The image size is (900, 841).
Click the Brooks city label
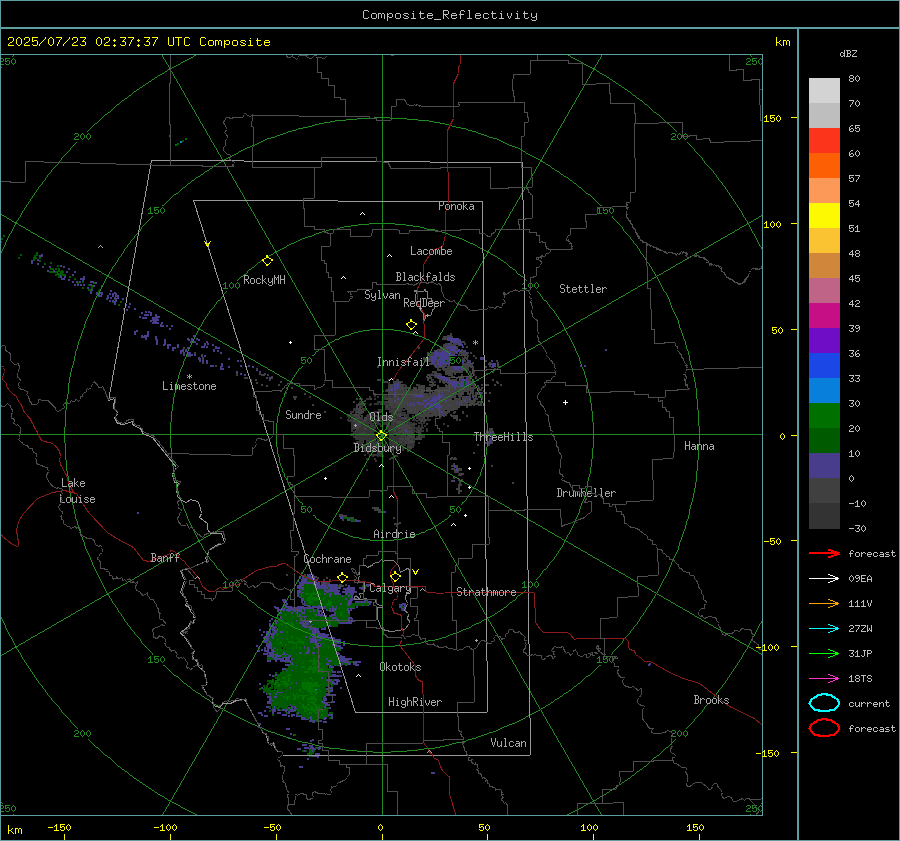(x=711, y=700)
